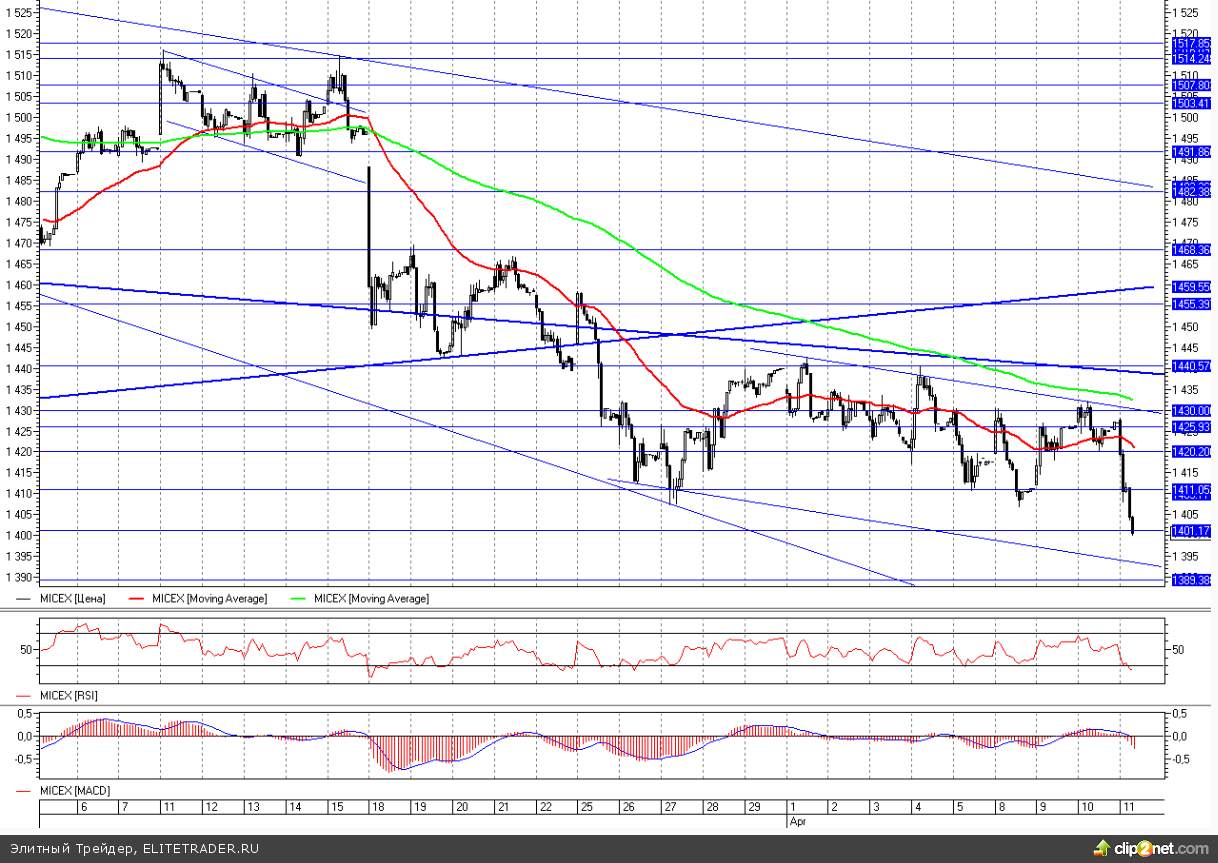The image size is (1218, 863).
Task: Select date 18 on the time axis
Action: tap(378, 806)
